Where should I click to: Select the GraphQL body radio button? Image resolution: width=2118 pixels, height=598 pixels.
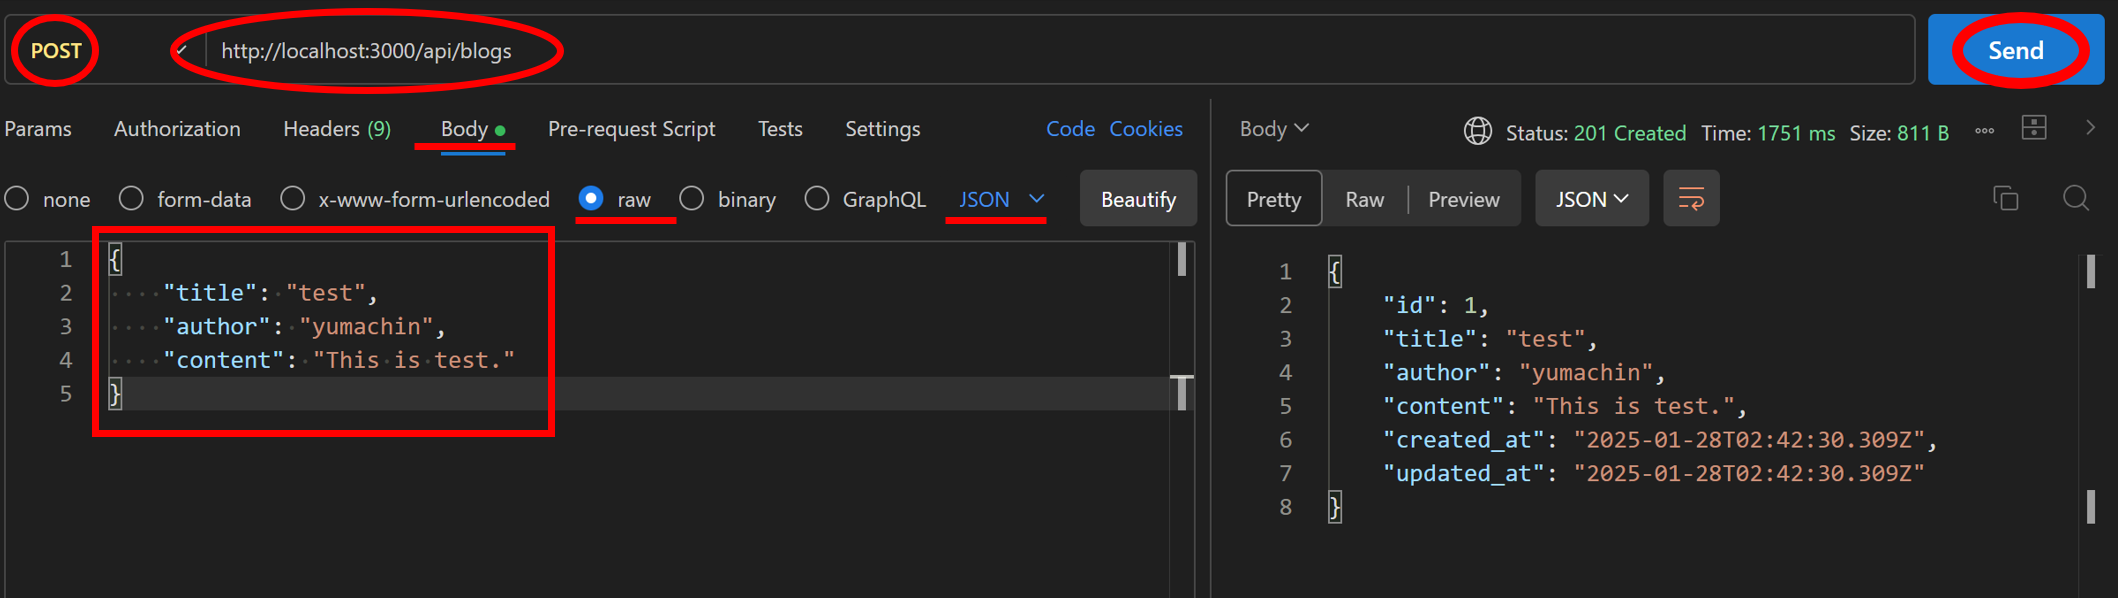click(x=817, y=199)
